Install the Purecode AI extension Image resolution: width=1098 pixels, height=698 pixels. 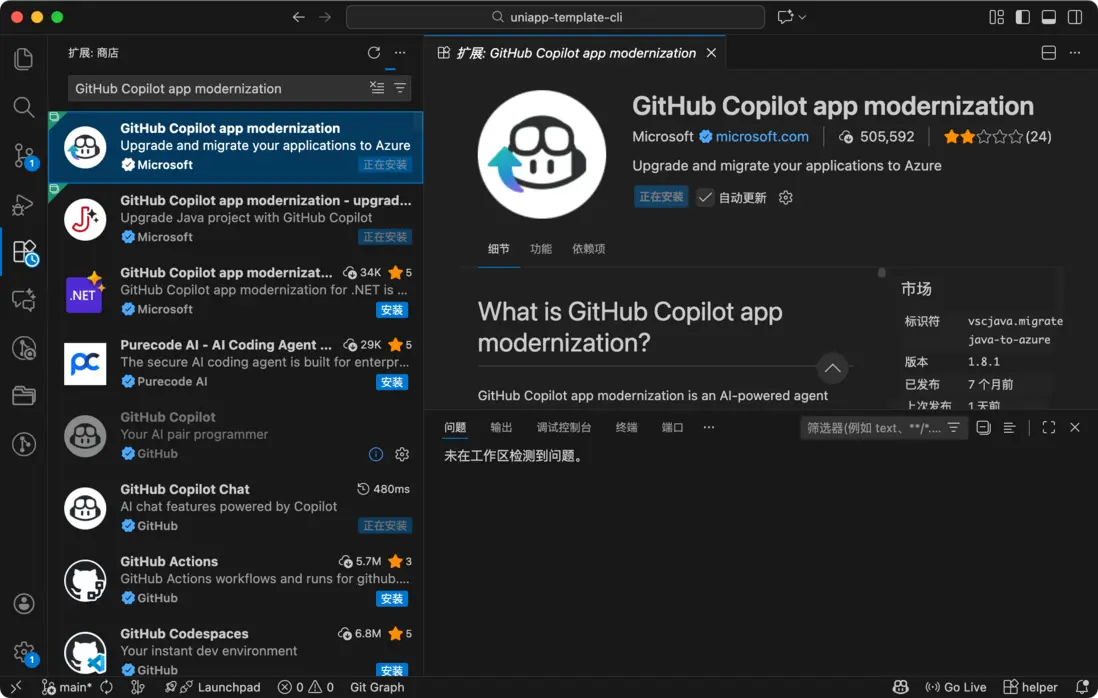tap(391, 382)
